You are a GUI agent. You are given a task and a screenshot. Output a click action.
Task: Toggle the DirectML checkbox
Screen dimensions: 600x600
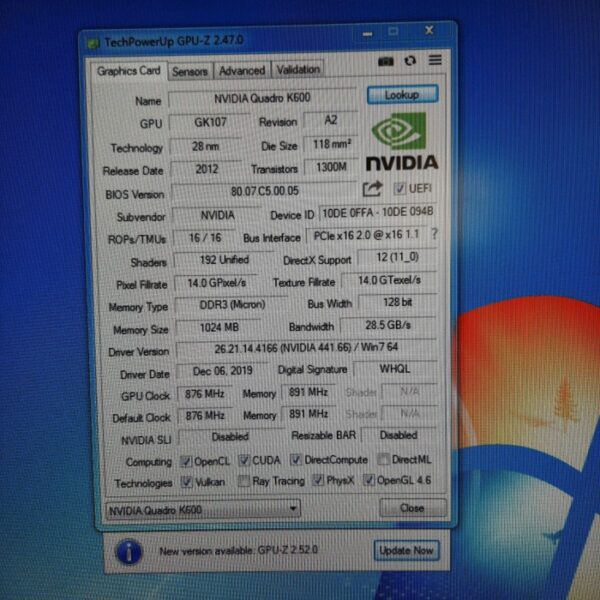pos(384,460)
